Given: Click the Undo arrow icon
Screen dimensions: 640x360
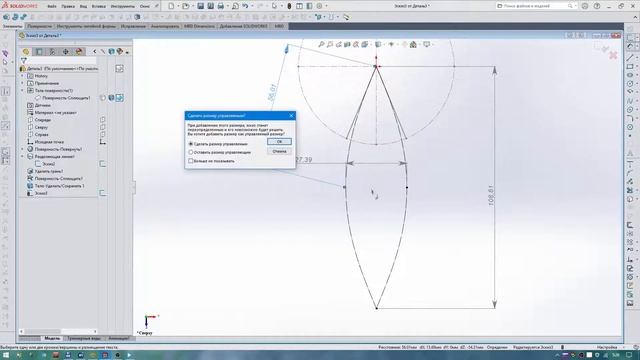Looking at the screenshot, I should [x=245, y=6].
